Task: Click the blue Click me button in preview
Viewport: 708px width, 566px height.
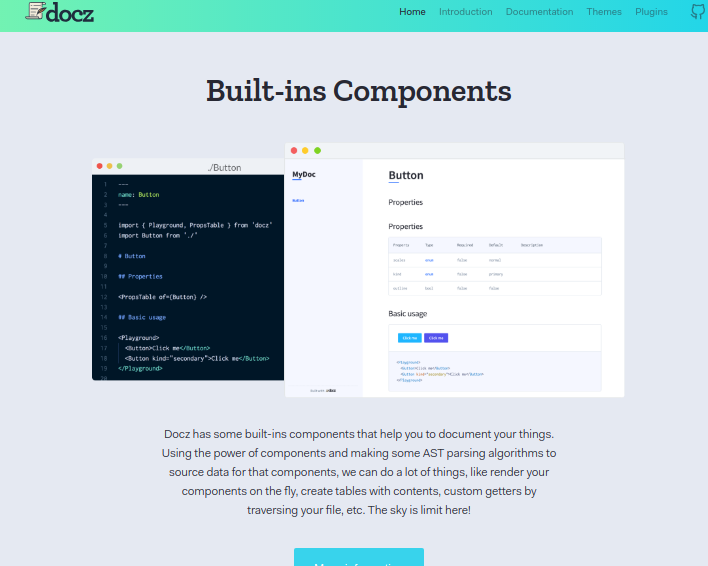Action: click(410, 338)
